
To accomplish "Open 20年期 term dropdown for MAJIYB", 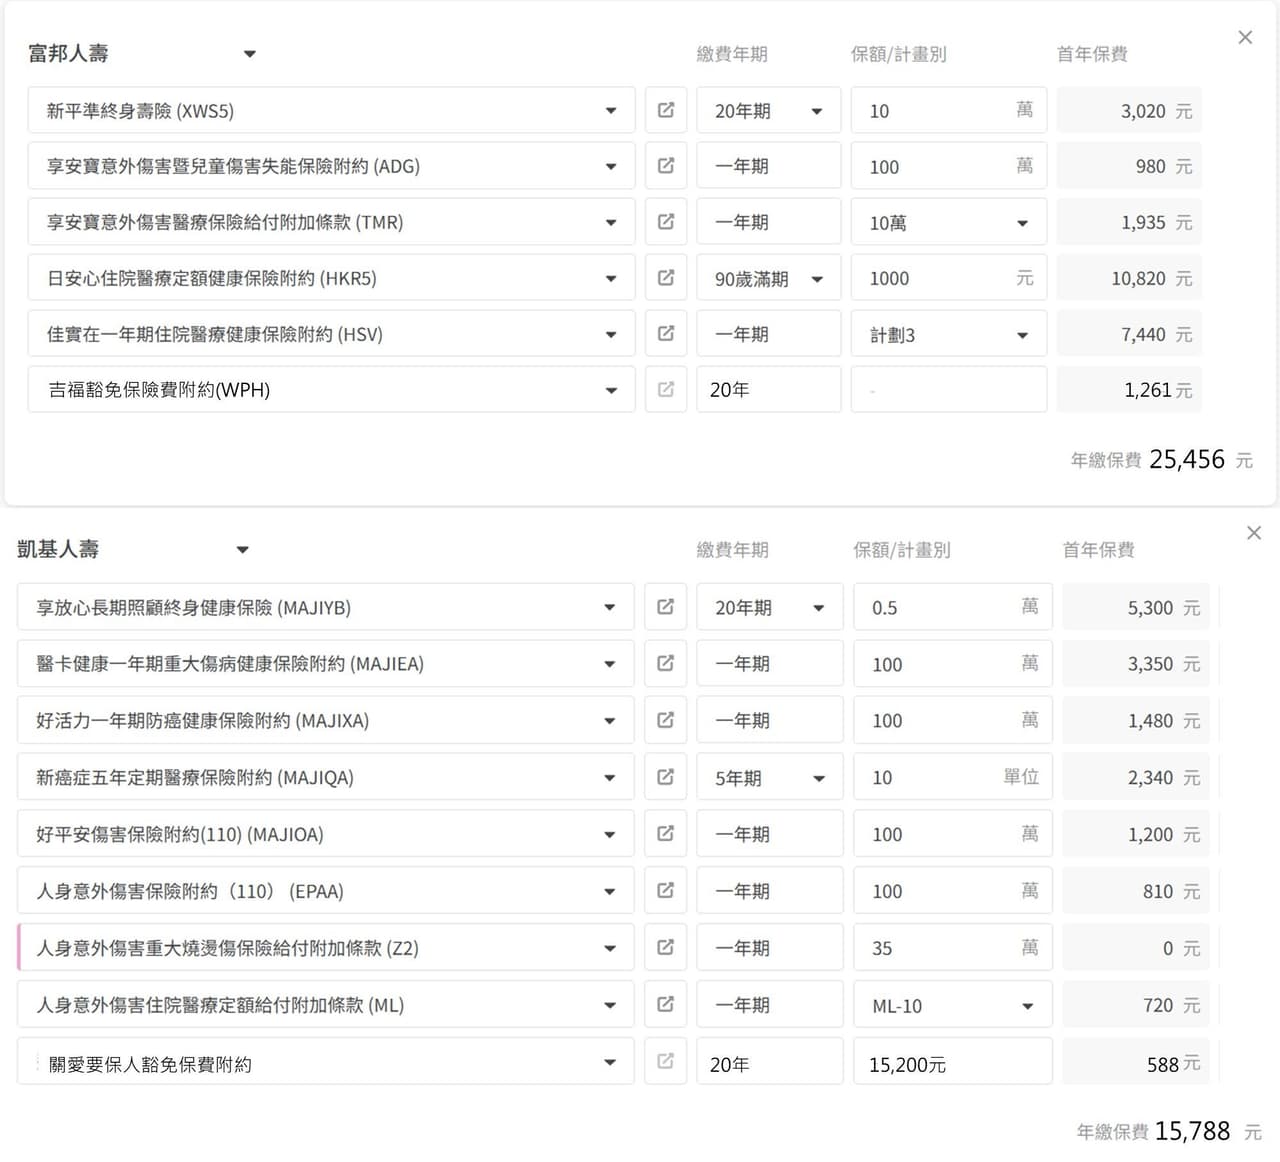I will tap(769, 607).
